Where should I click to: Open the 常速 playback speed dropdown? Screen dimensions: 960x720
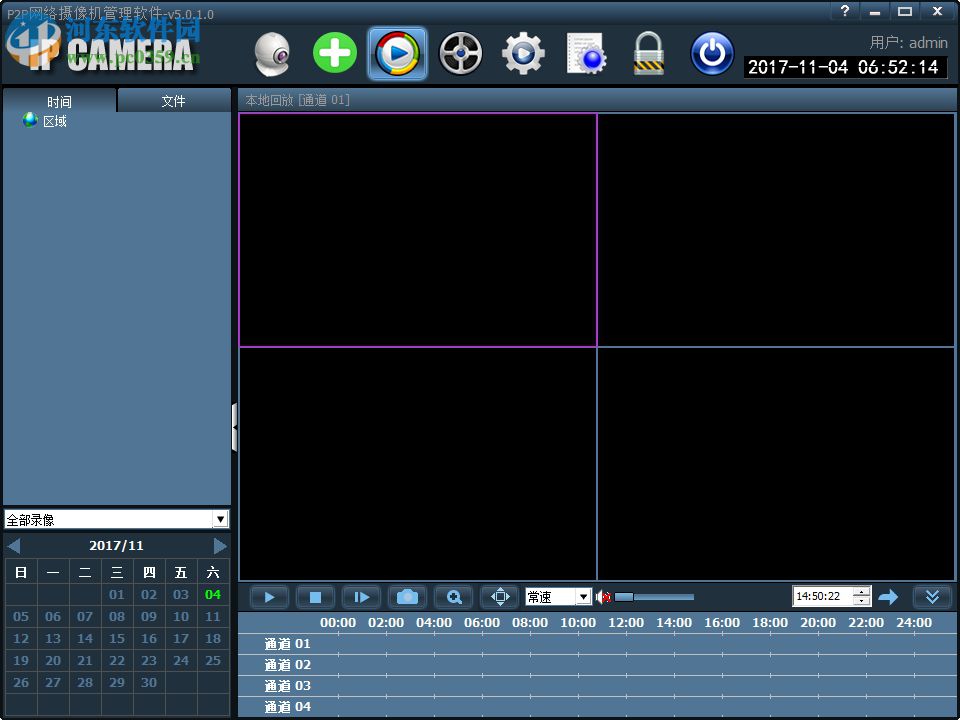point(583,597)
